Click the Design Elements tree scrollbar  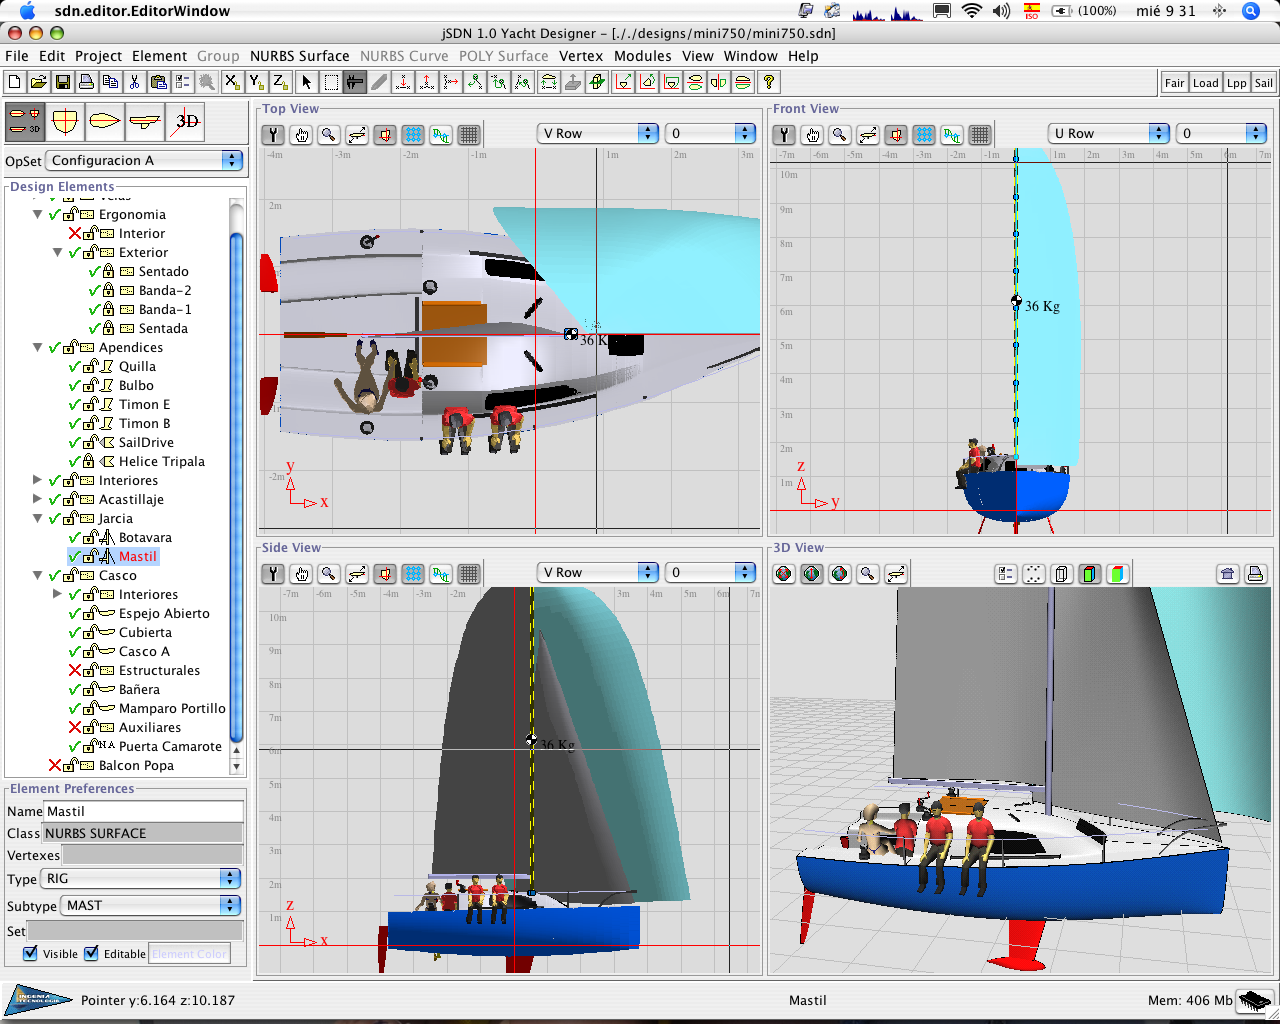click(x=236, y=486)
